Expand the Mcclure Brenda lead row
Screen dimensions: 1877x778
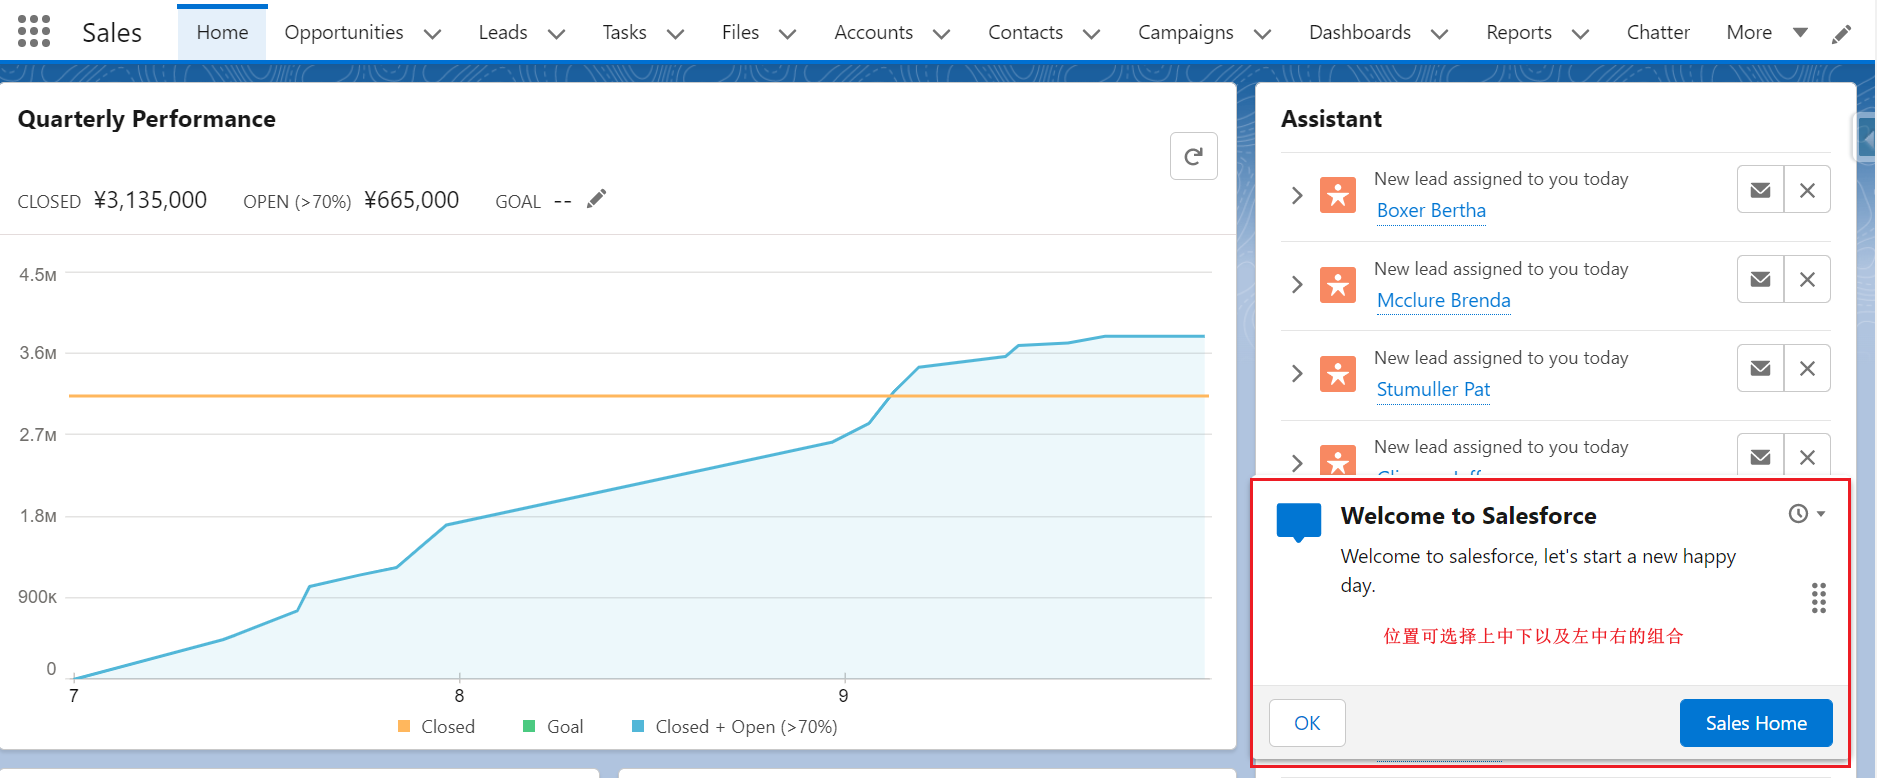click(x=1297, y=285)
